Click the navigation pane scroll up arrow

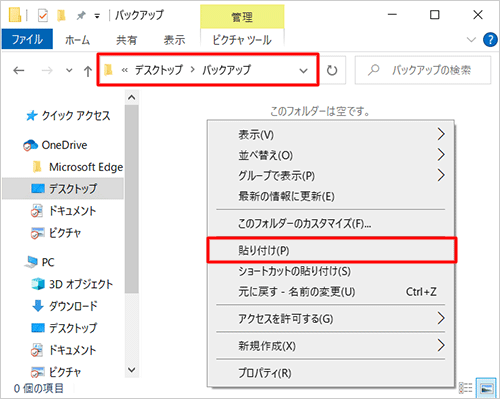(132, 97)
